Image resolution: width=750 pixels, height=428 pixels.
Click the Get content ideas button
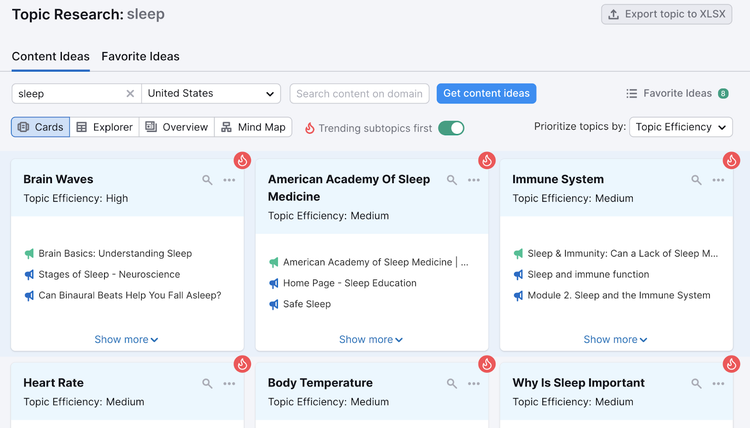tap(486, 94)
